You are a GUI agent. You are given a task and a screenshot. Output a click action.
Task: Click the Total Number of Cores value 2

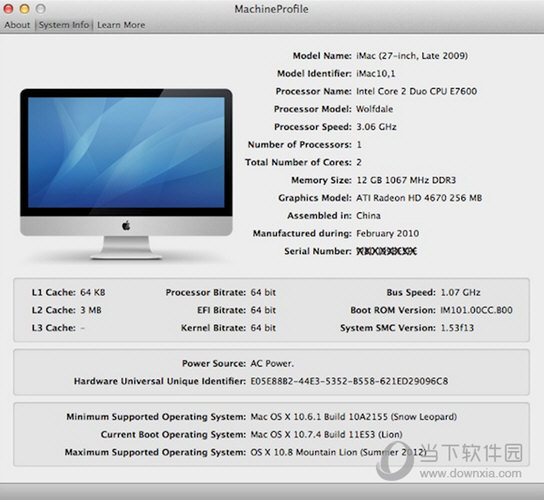[359, 162]
